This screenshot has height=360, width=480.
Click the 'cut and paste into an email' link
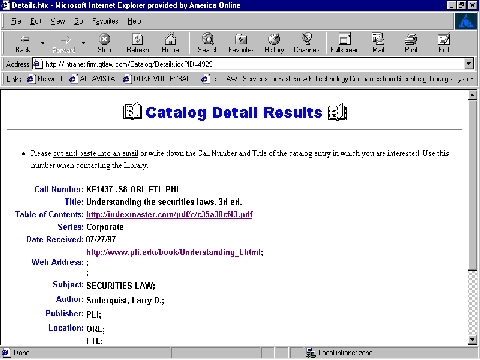pyautogui.click(x=96, y=153)
